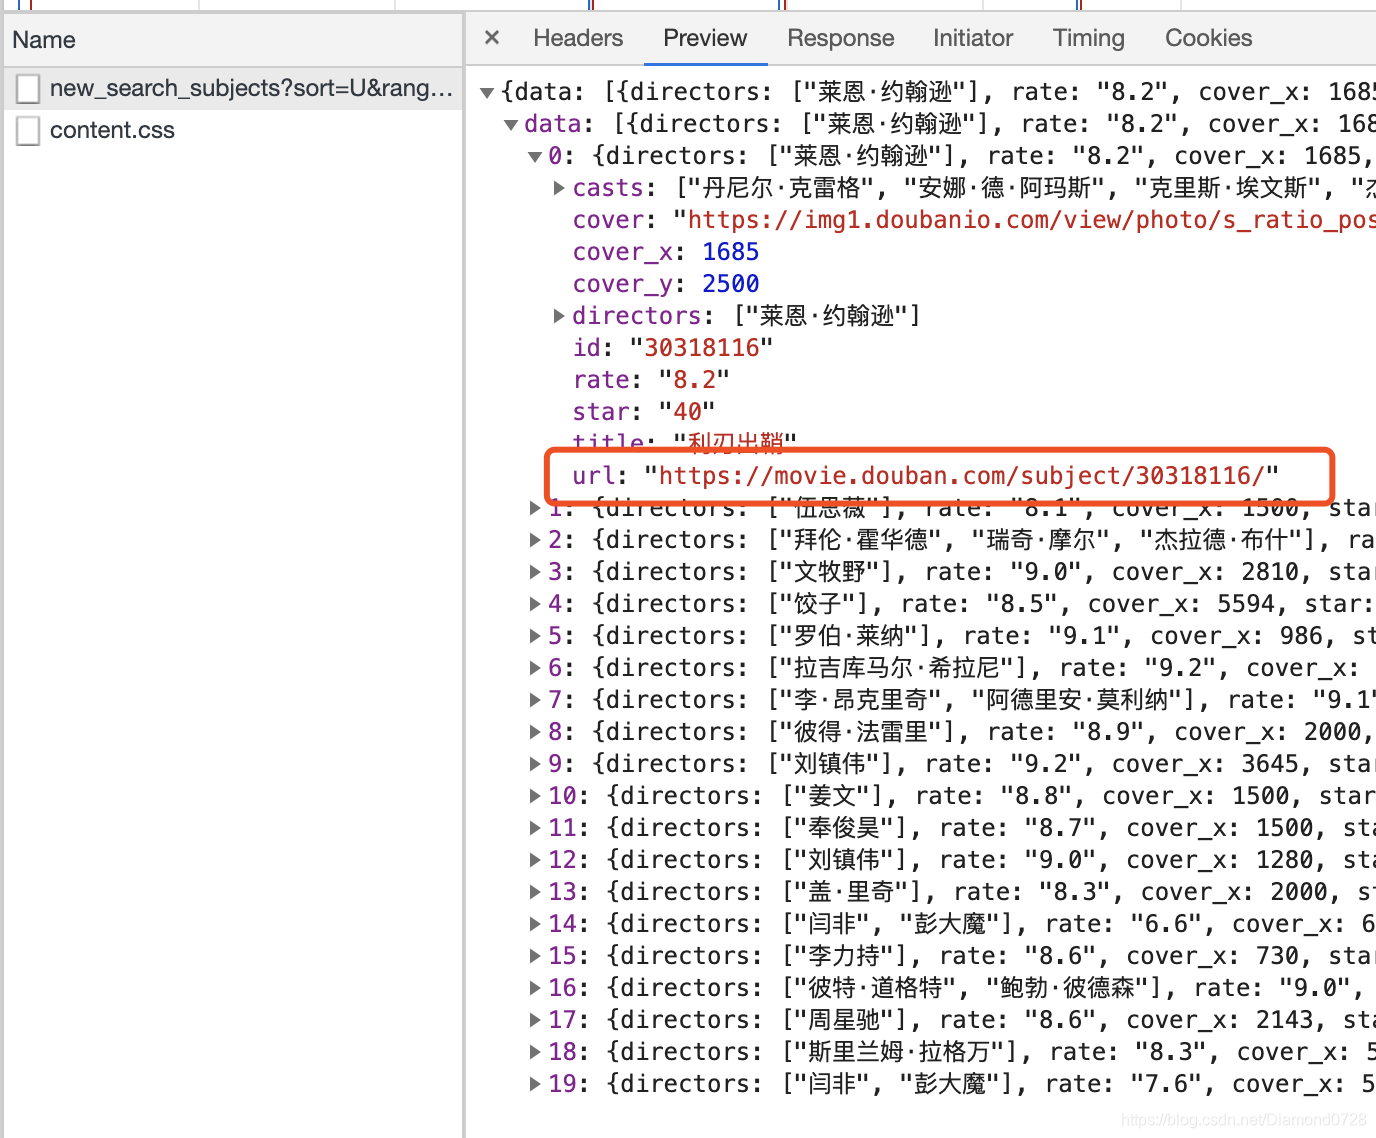
Task: Expand array item 9
Action: (x=536, y=764)
